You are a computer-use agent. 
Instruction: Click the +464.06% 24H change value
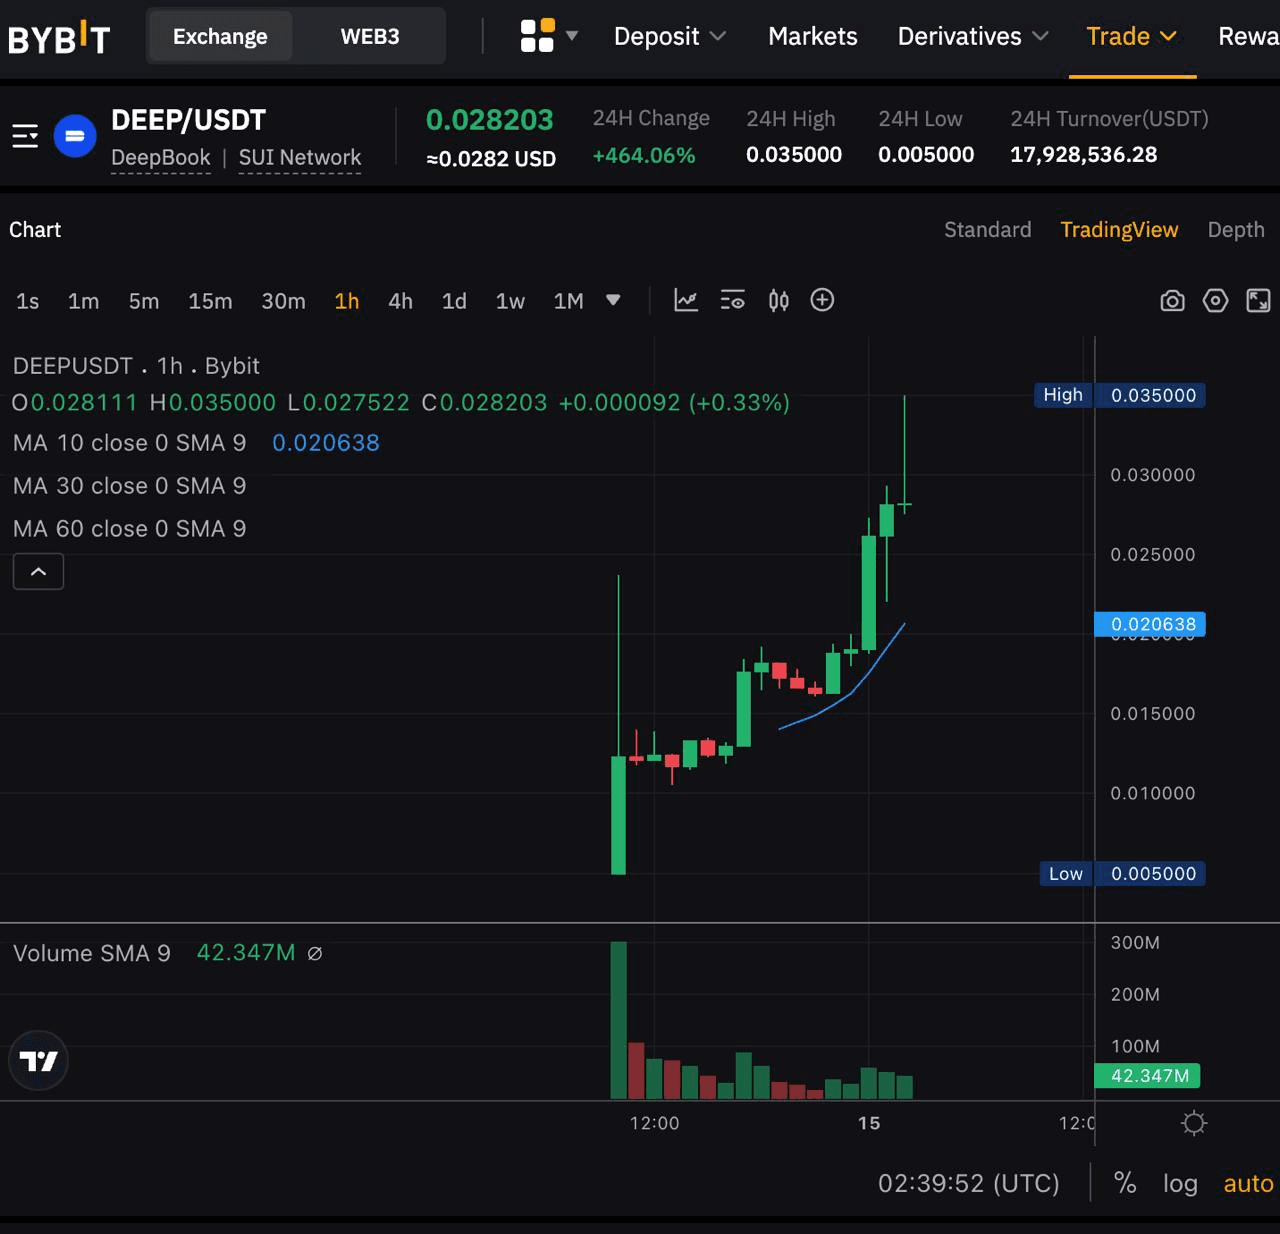643,156
